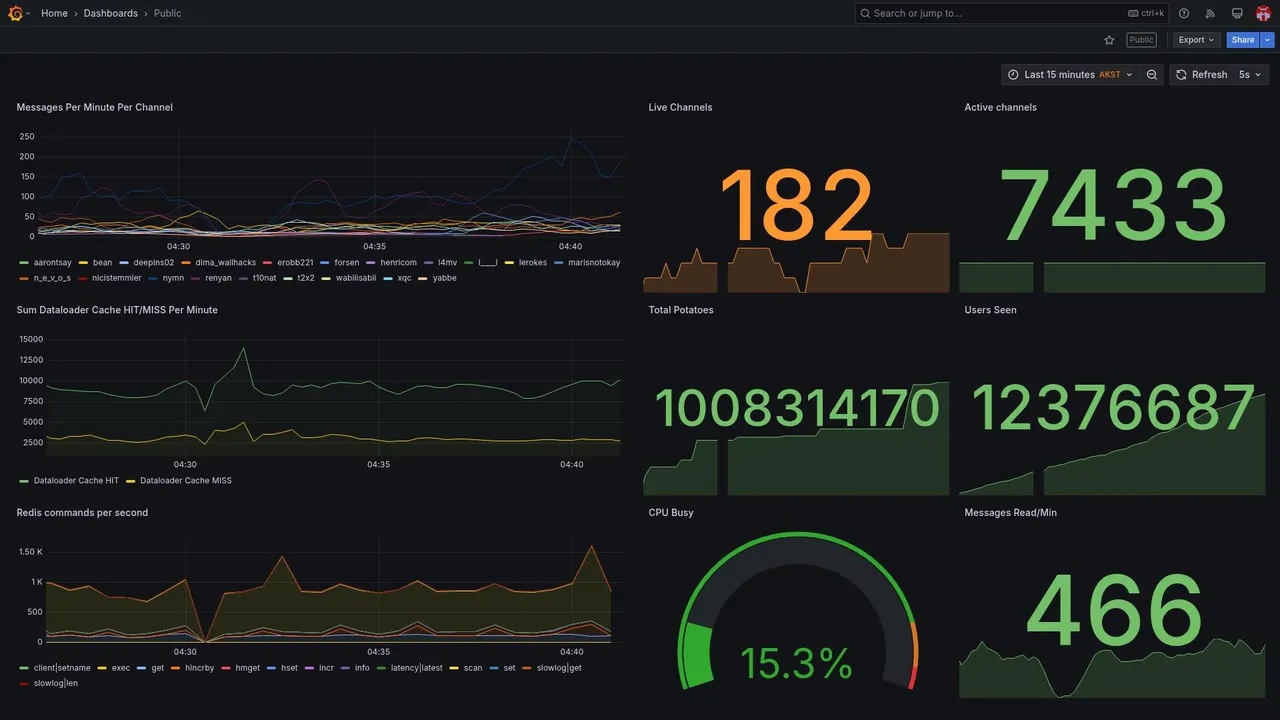Zoom out the time range
1280x720 pixels.
(1152, 75)
